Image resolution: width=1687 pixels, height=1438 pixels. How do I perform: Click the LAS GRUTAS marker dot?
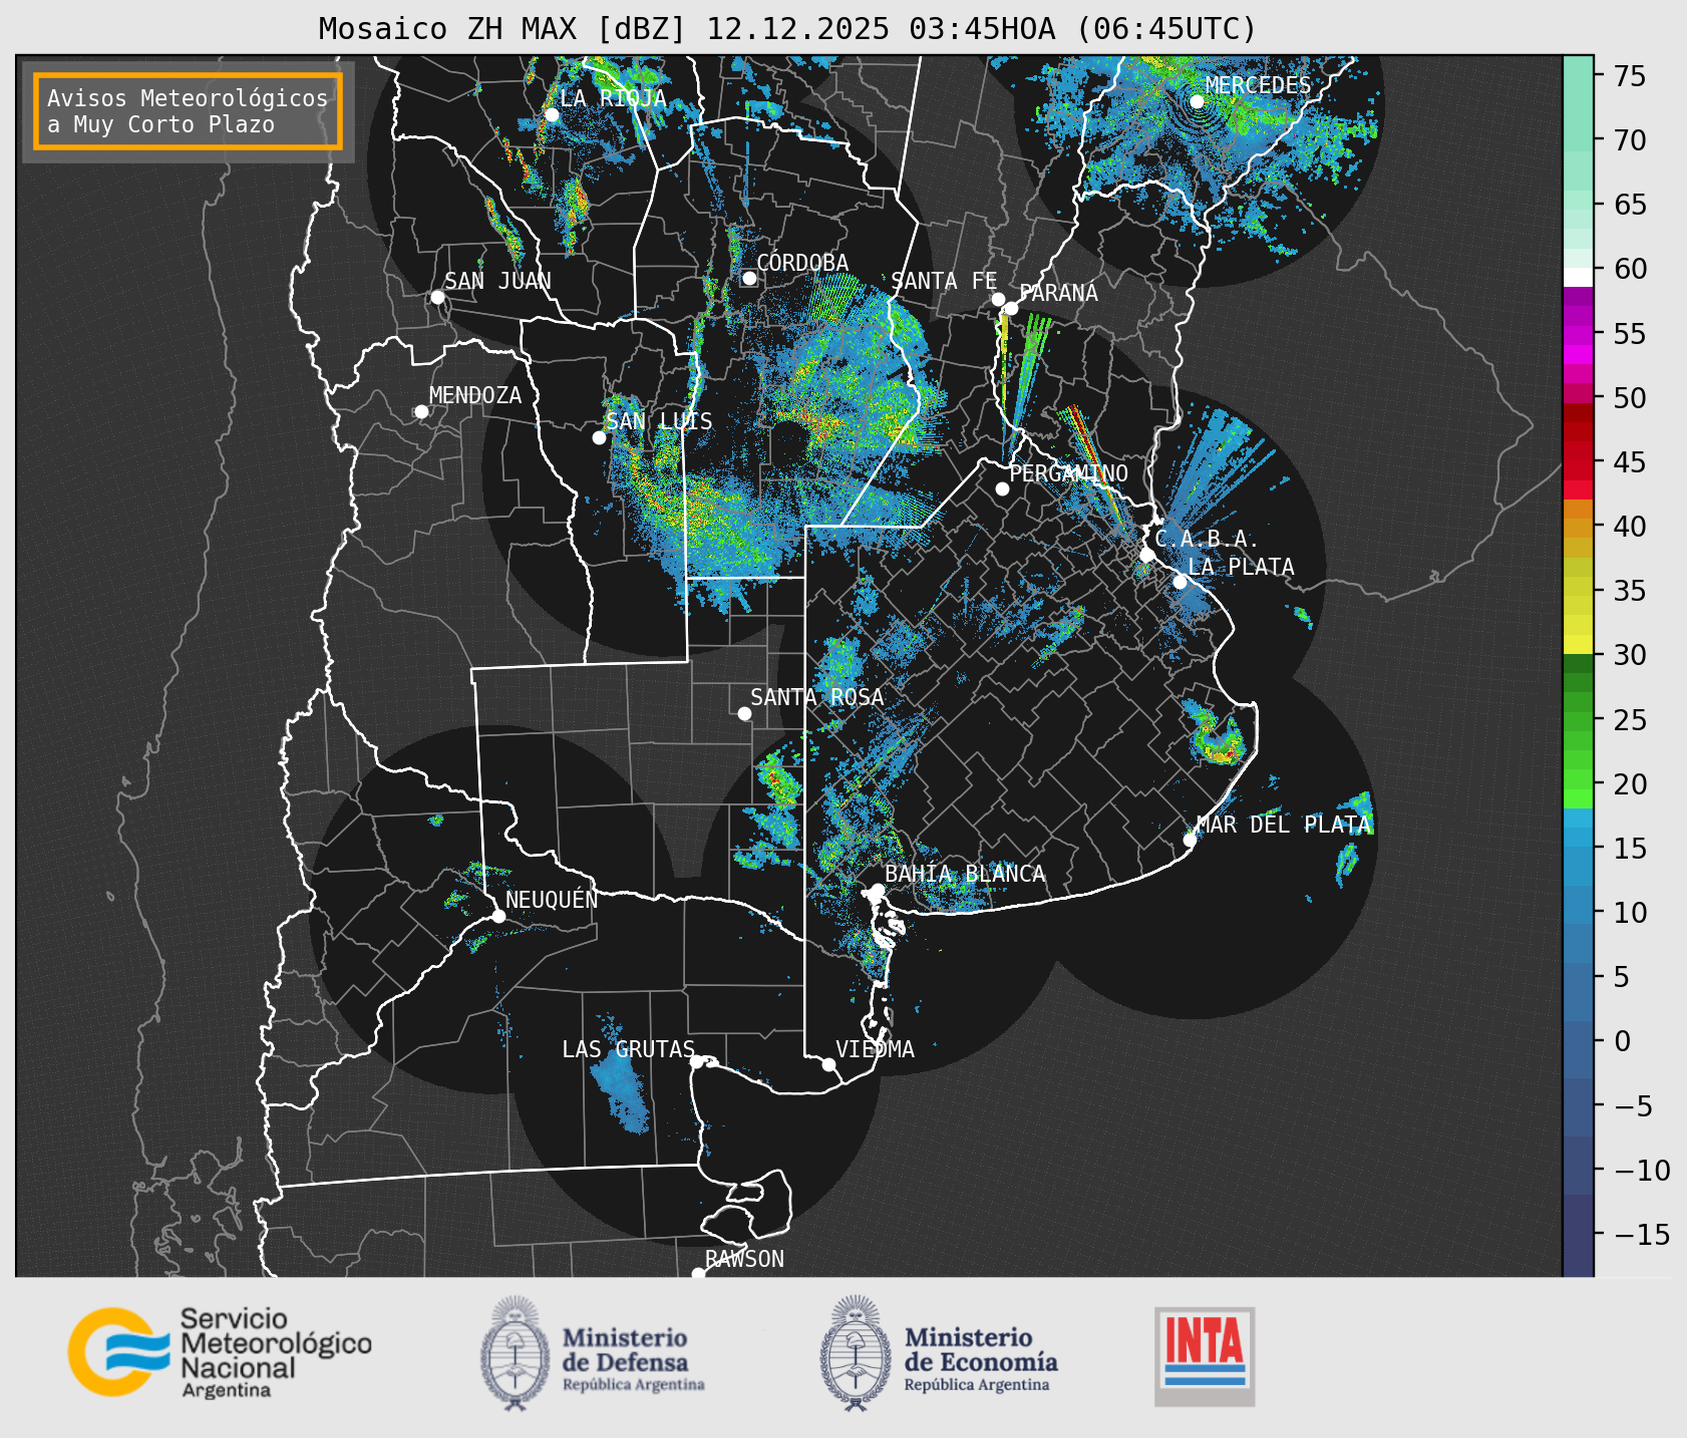pos(697,1061)
